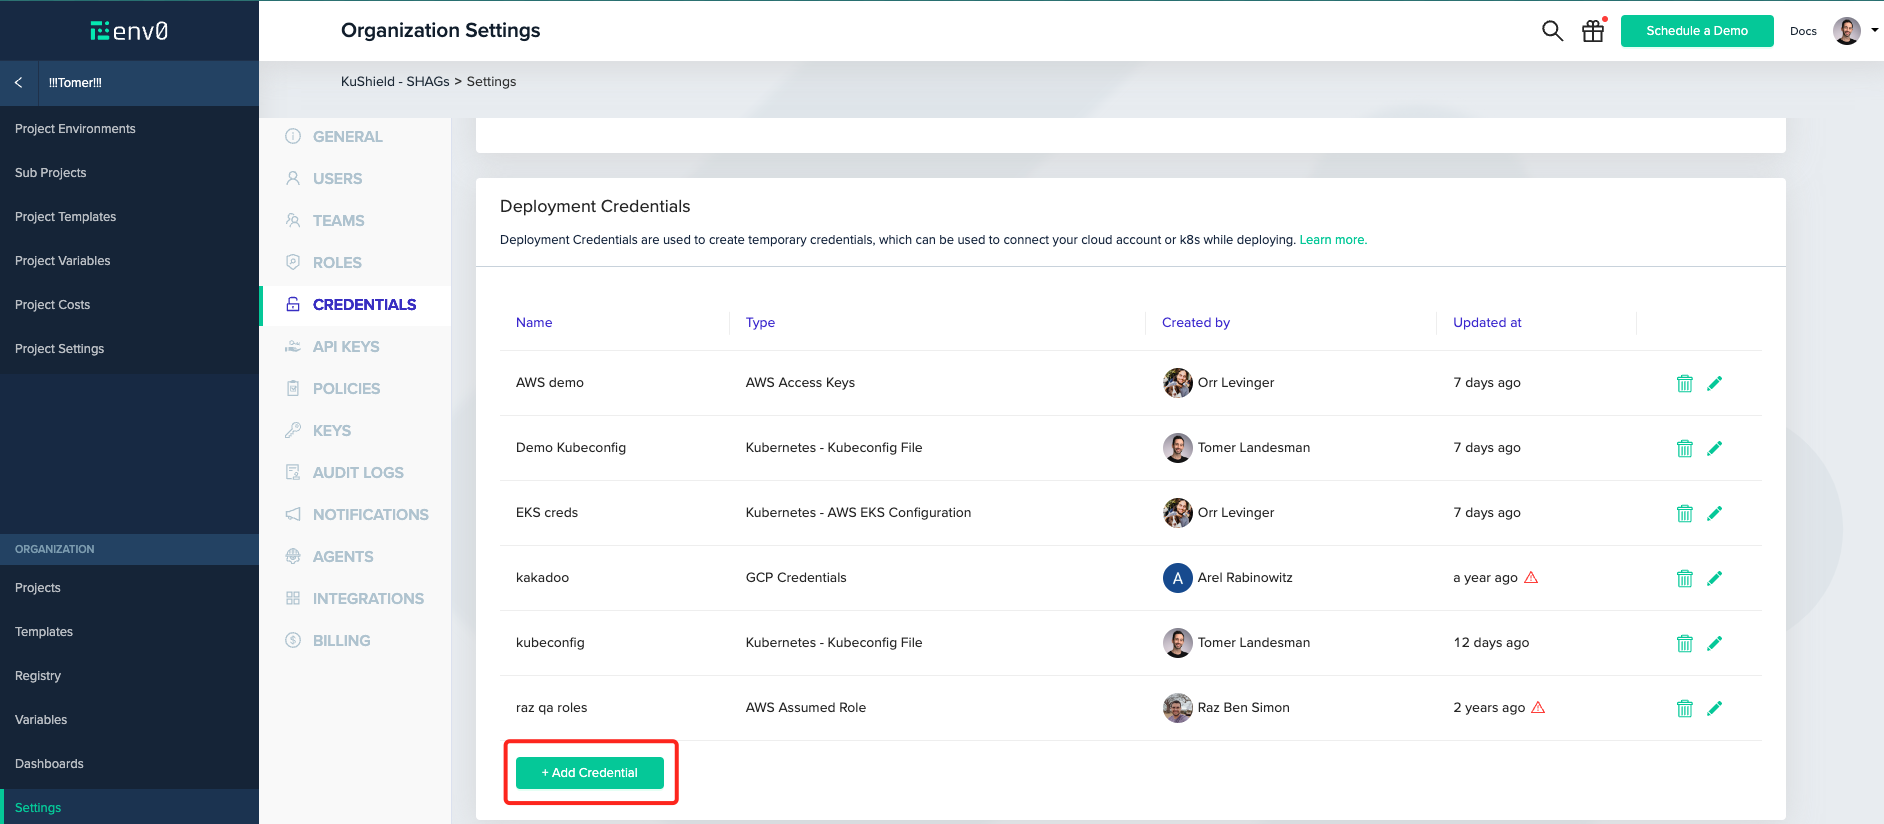Open TEAMS settings tab
This screenshot has width=1884, height=824.
click(x=338, y=221)
